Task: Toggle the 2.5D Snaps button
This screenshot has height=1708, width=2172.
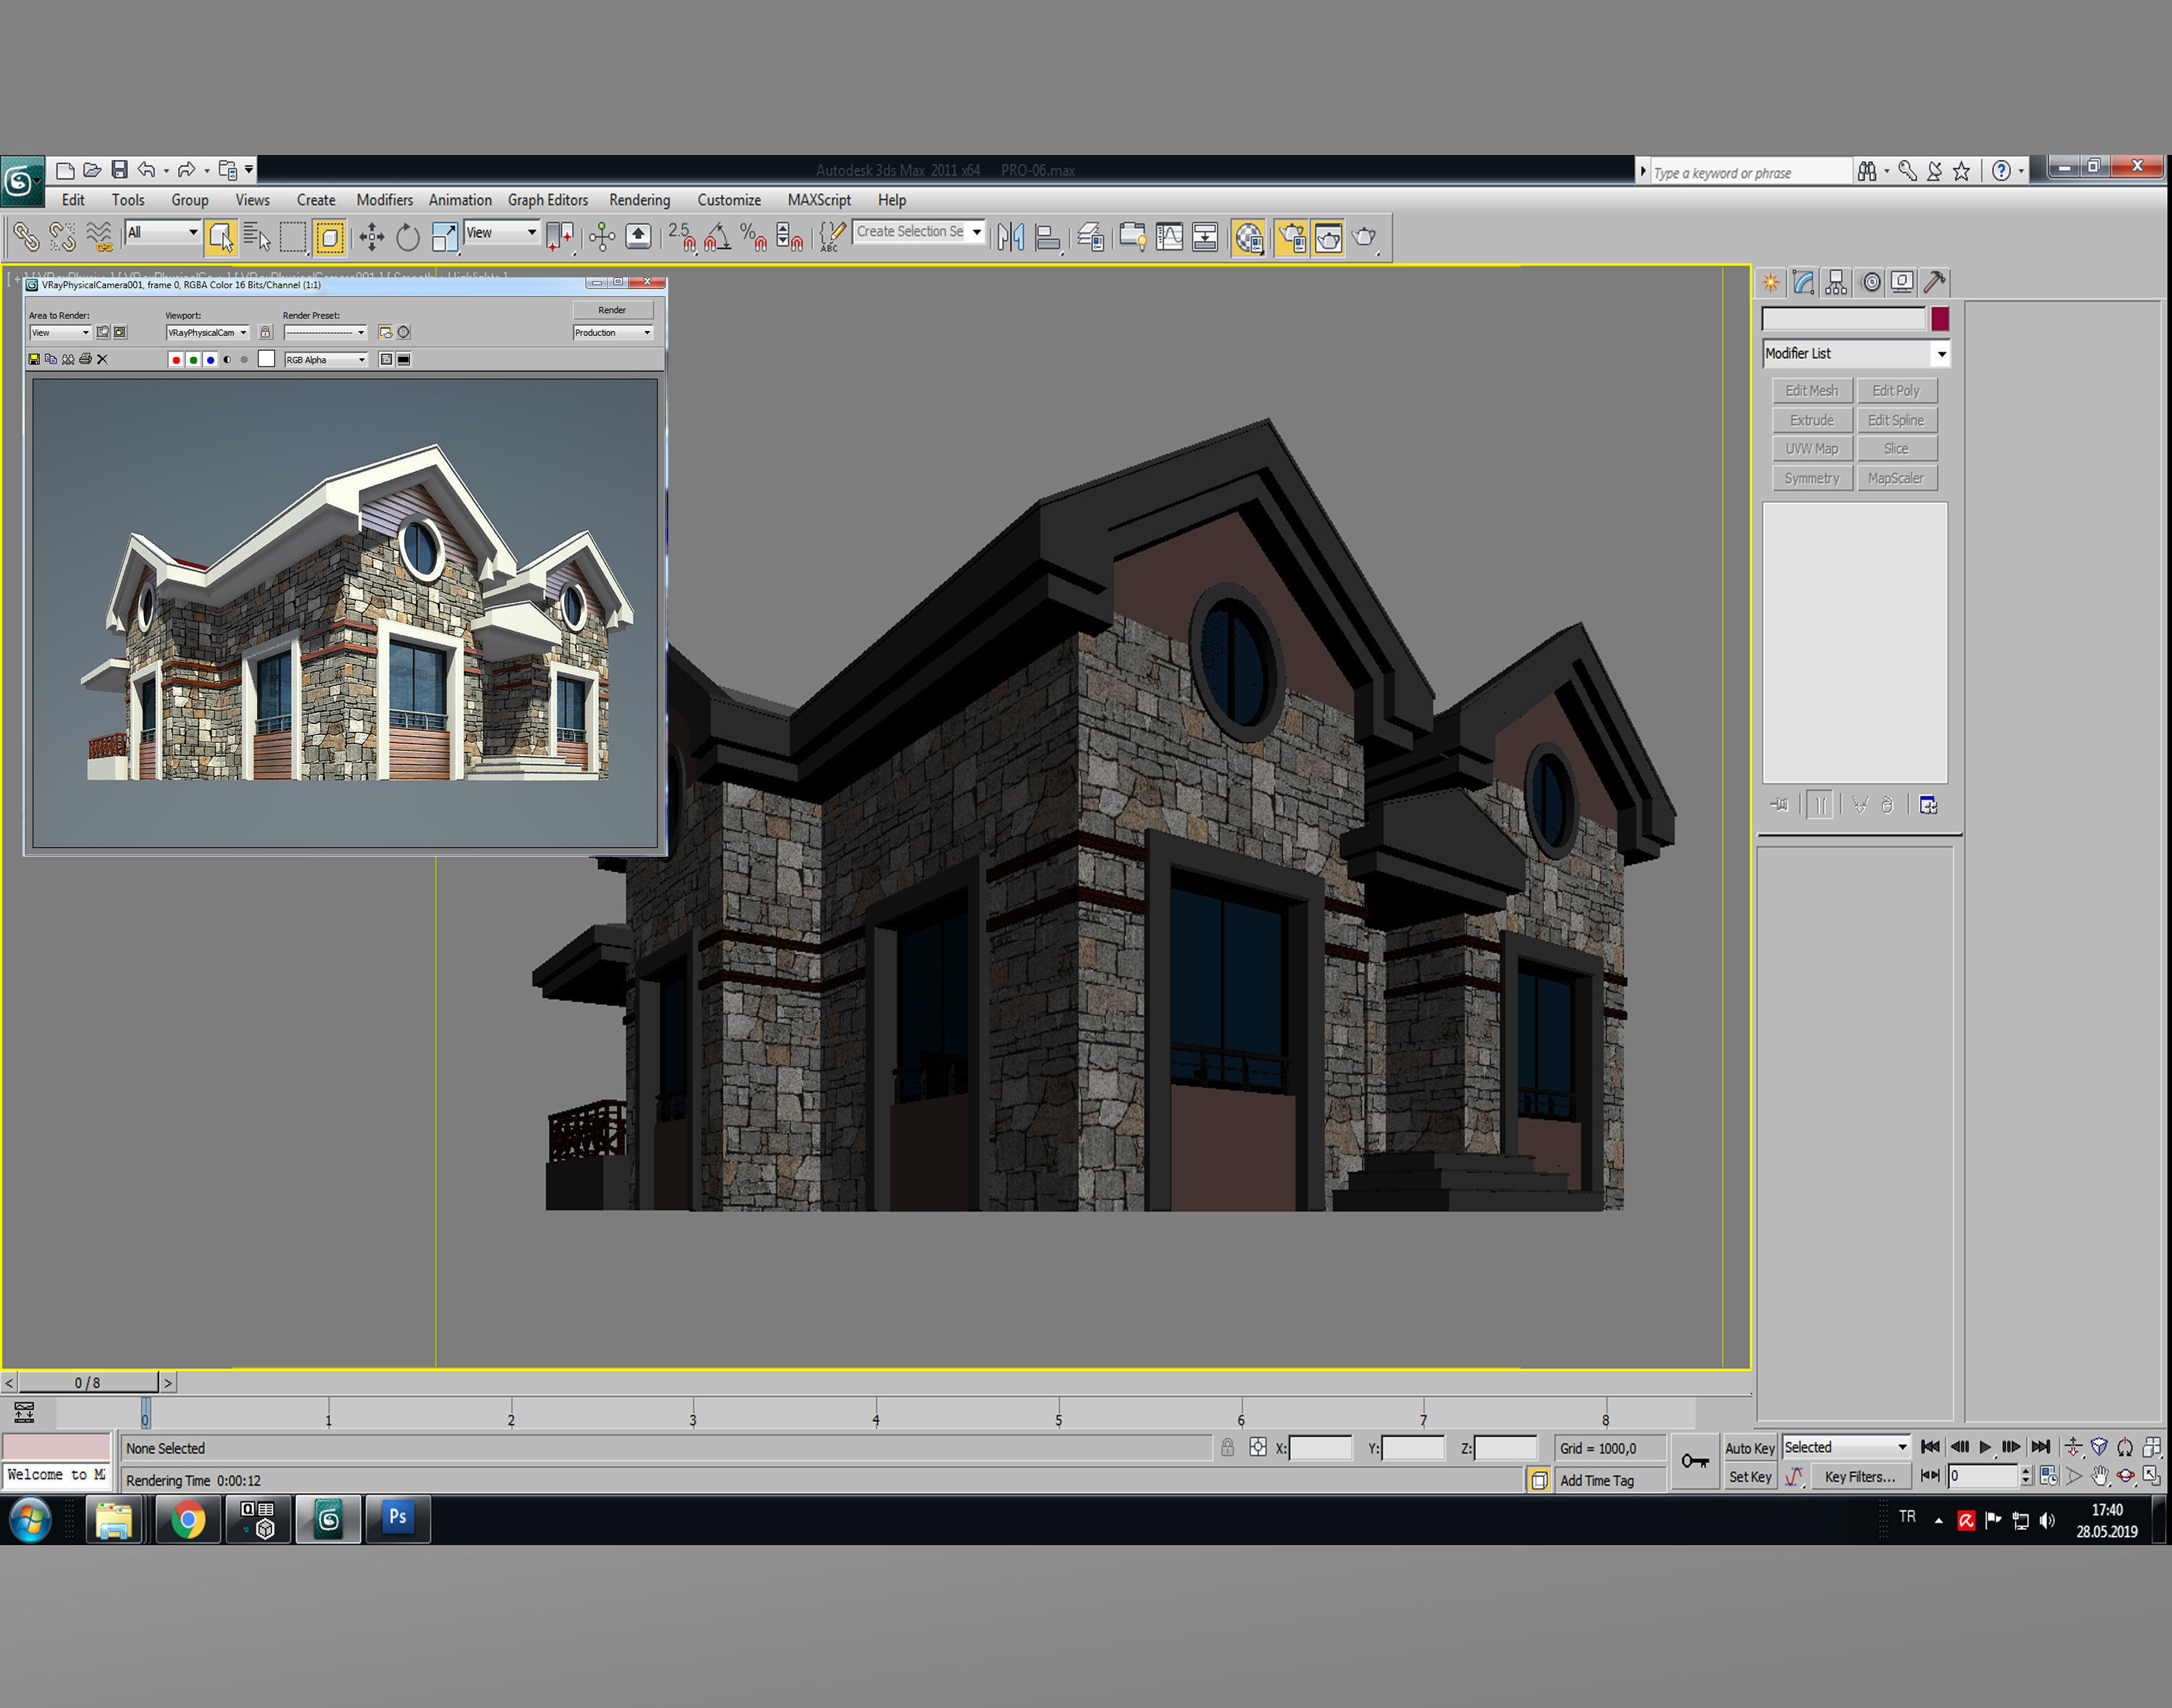Action: point(682,237)
